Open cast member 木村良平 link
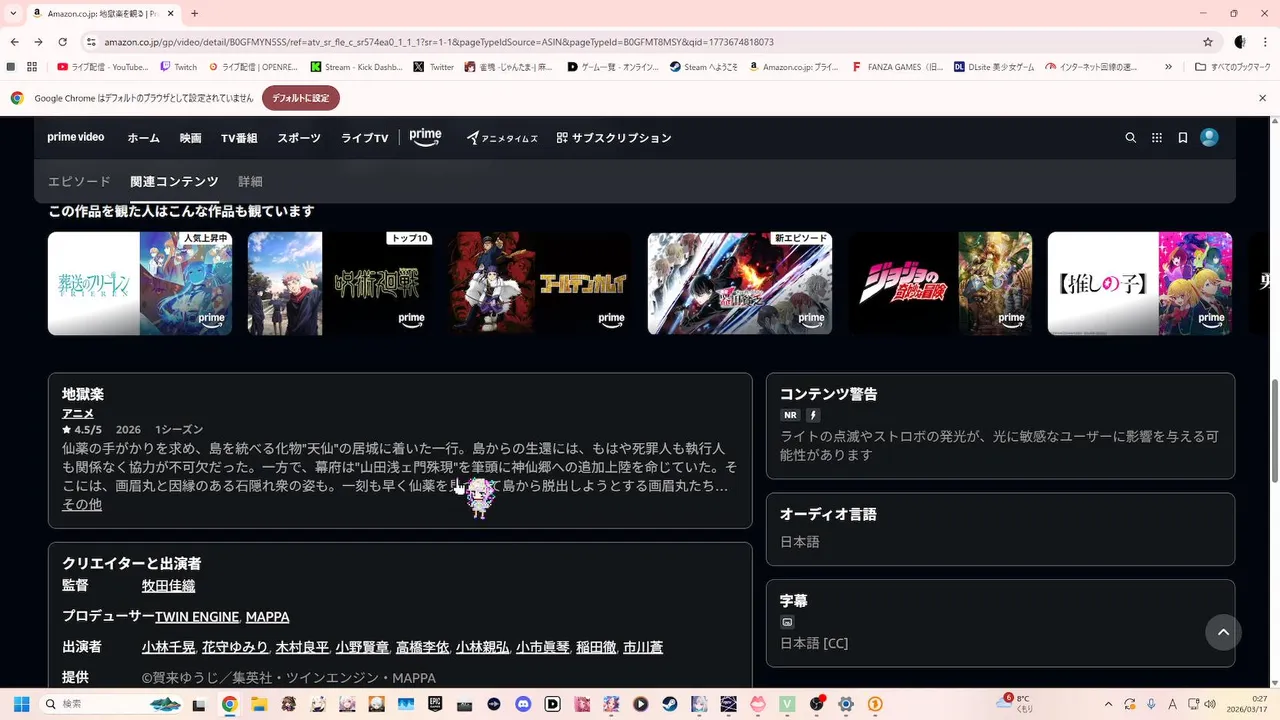The image size is (1280, 720). [x=302, y=648]
